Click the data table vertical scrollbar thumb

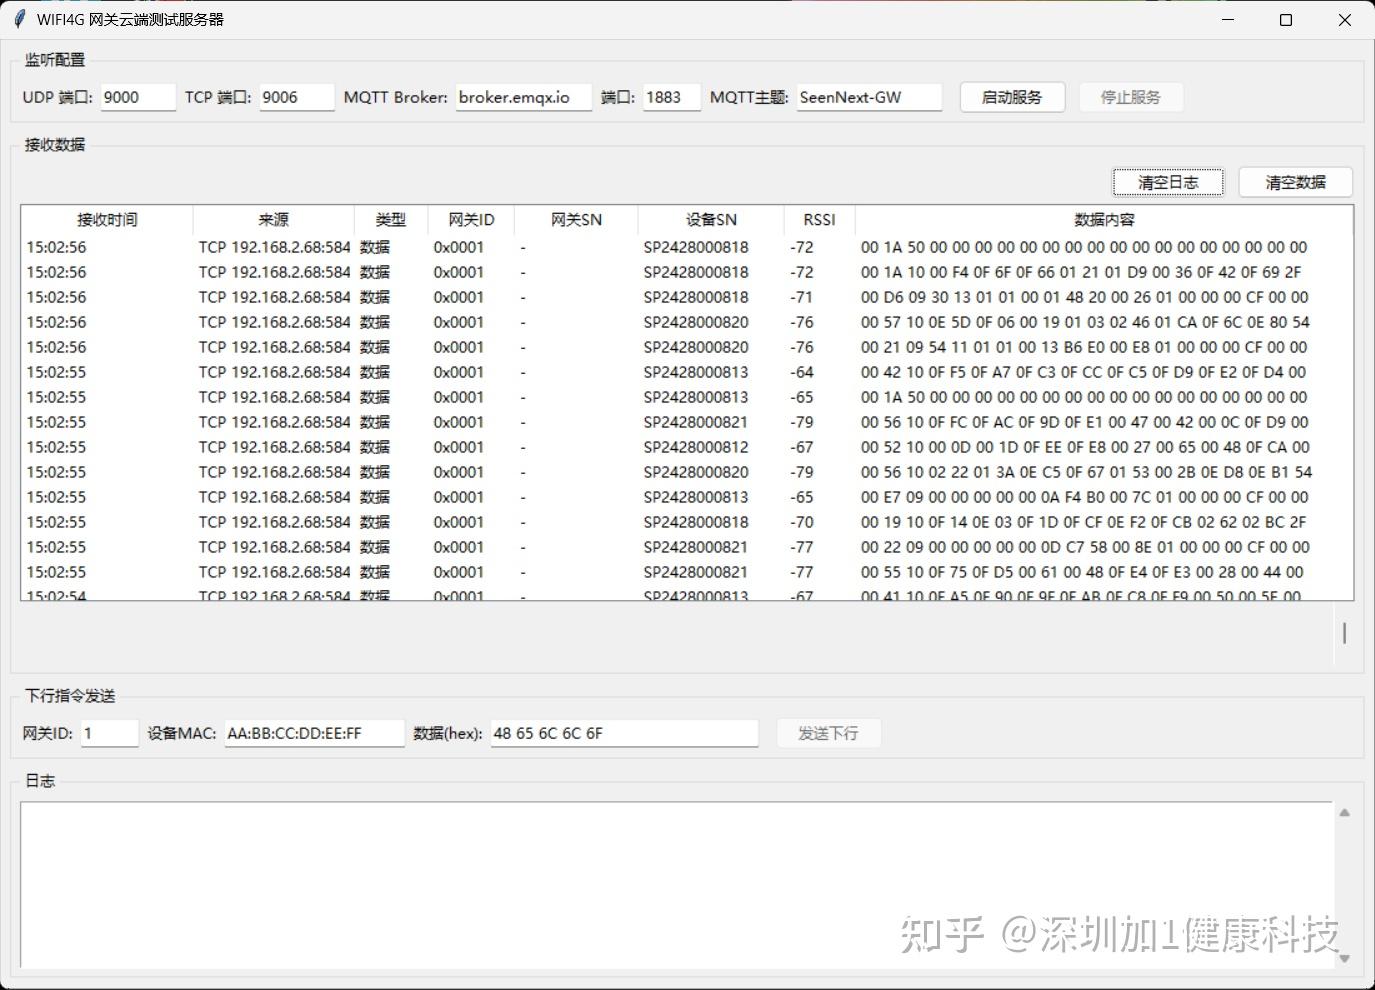coord(1344,633)
